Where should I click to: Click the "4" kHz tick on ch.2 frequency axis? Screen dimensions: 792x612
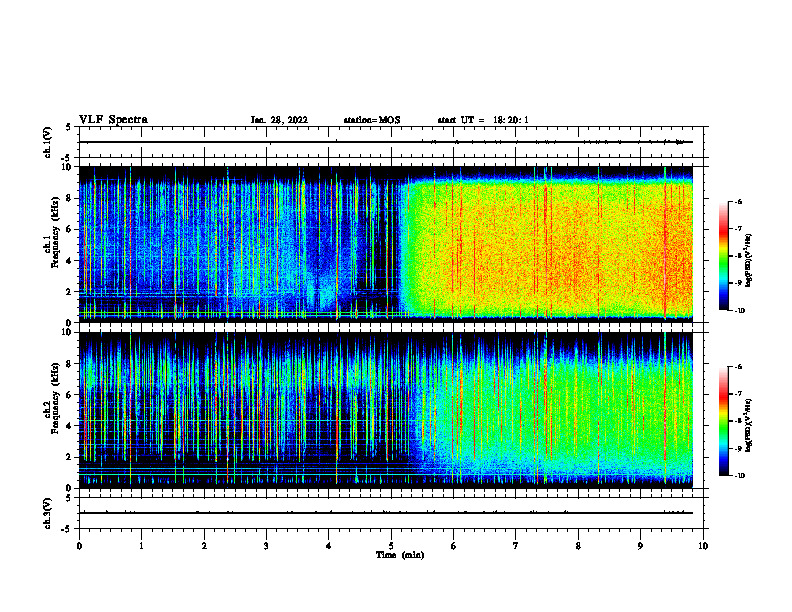[69, 426]
